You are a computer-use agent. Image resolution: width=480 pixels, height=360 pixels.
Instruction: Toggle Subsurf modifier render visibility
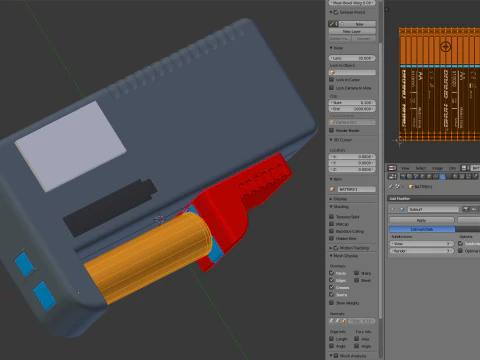[466, 209]
